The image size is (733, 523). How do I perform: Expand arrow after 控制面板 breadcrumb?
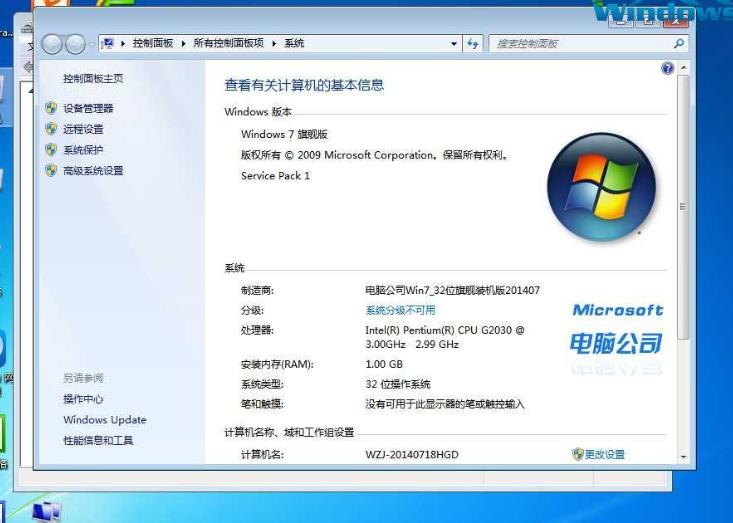coord(183,43)
